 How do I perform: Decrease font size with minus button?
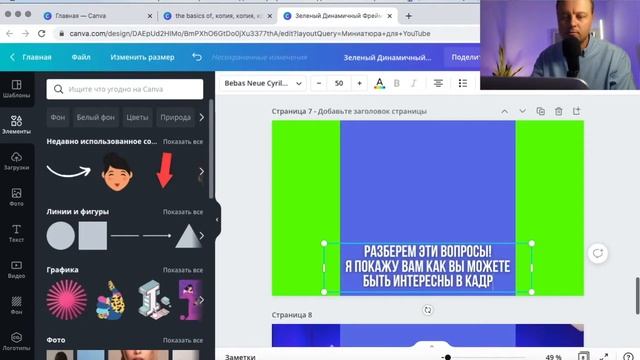pos(319,83)
